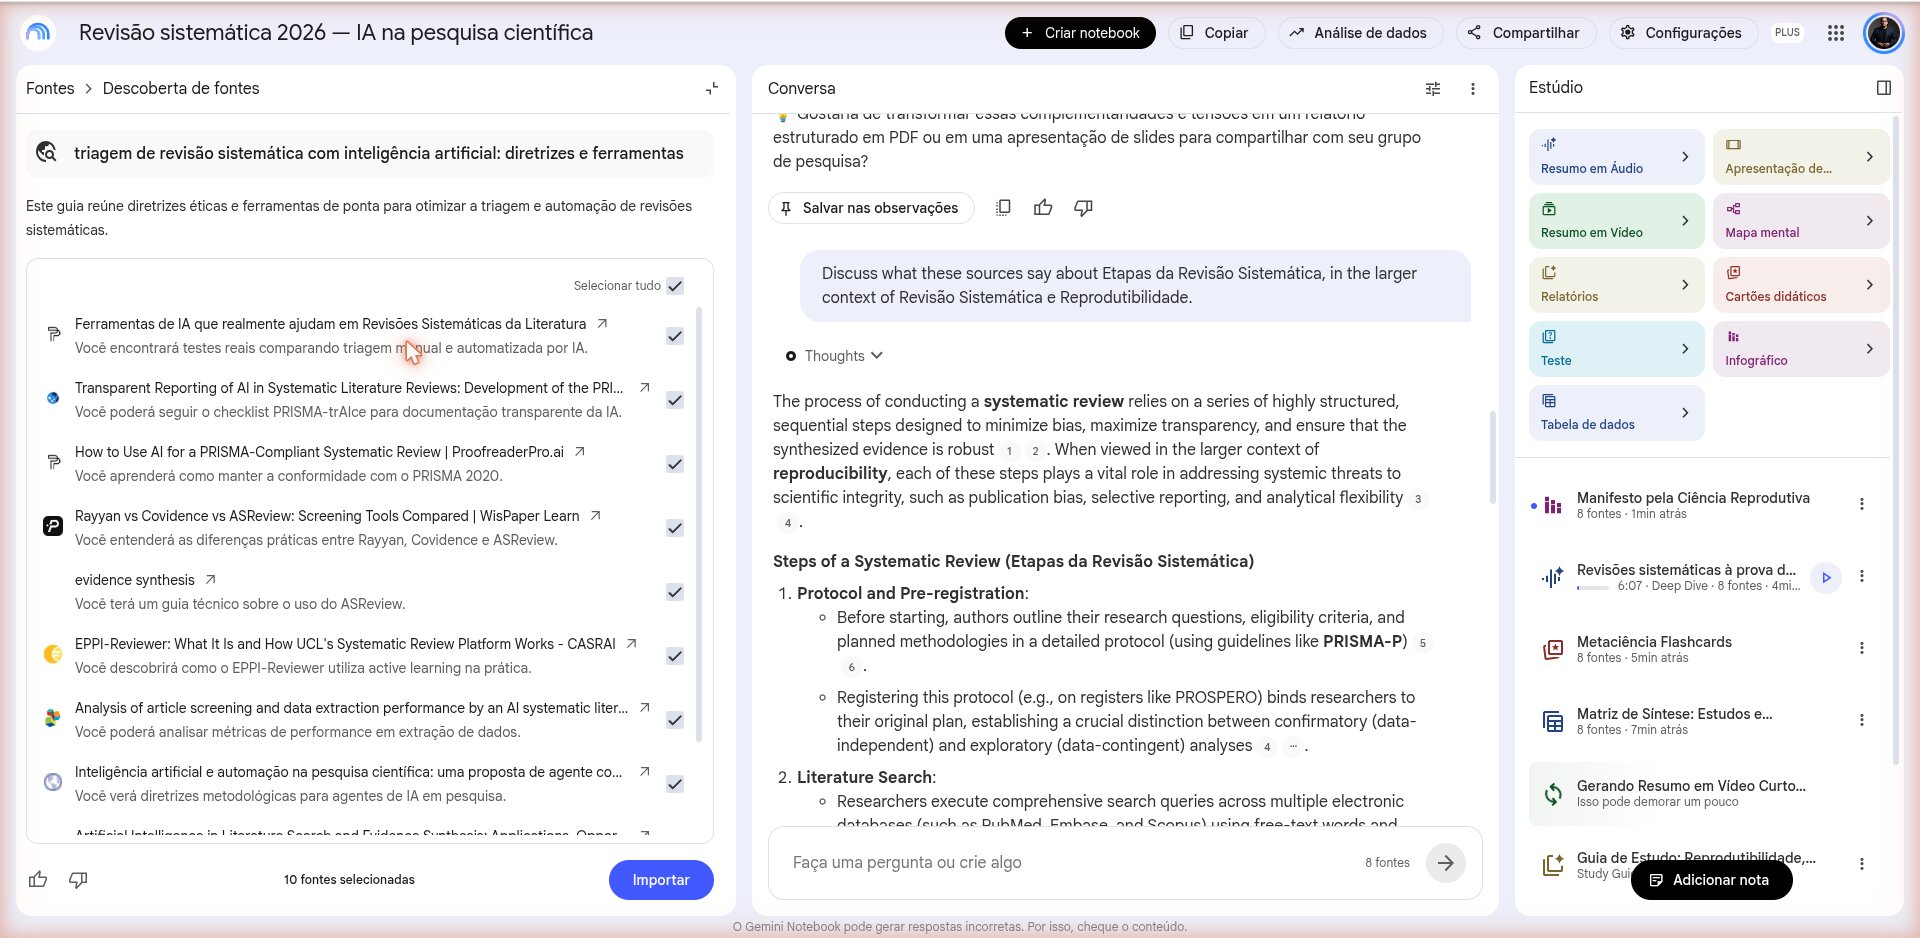Click thumbs up for discovered sources
This screenshot has width=1920, height=938.
click(38, 879)
